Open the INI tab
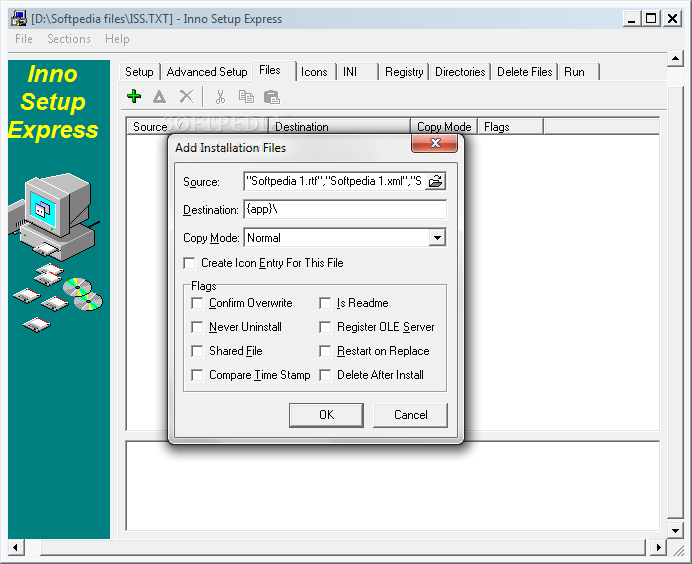Viewport: 692px width, 564px height. (x=357, y=72)
